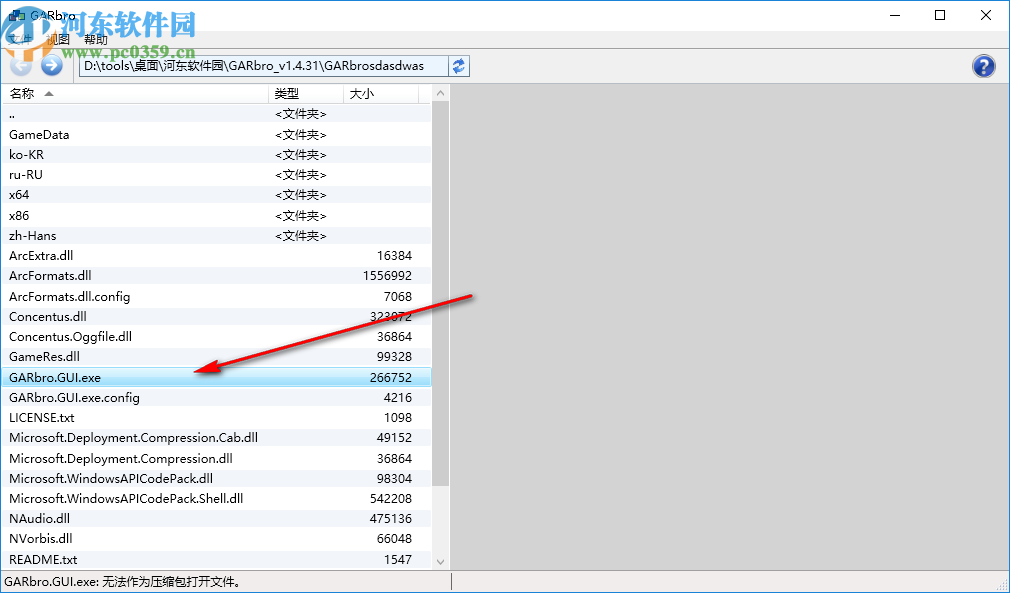This screenshot has height=593, width=1010.
Task: Close the GARbro window
Action: (x=986, y=15)
